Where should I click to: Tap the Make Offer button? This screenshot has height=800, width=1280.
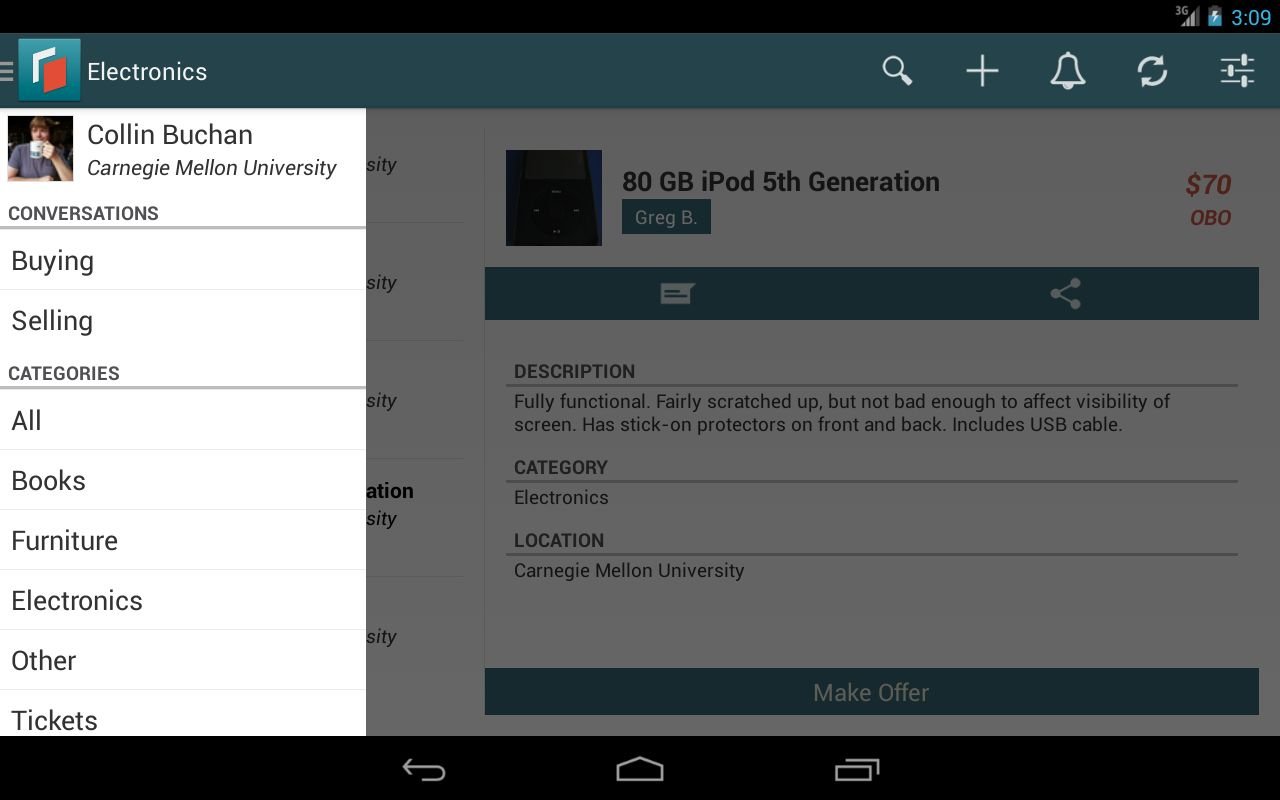[x=871, y=692]
